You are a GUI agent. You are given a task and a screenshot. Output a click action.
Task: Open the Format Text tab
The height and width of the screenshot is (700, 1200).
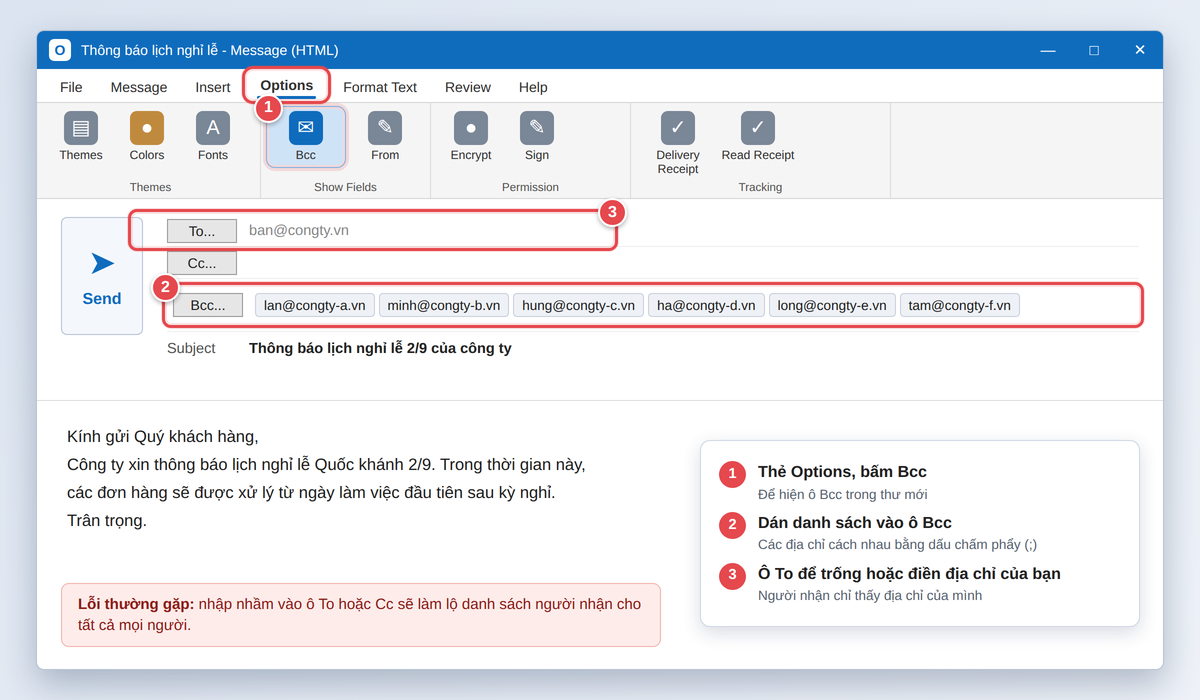380,87
